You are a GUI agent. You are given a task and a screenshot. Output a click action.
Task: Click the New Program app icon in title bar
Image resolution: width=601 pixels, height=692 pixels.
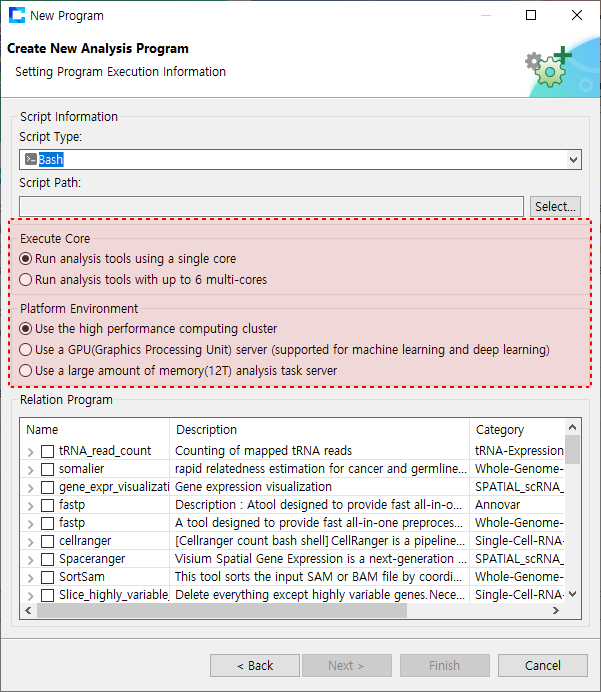(x=17, y=15)
